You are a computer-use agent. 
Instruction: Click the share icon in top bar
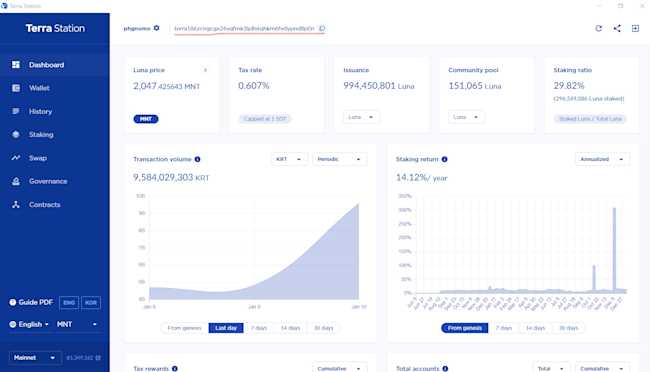coord(617,28)
